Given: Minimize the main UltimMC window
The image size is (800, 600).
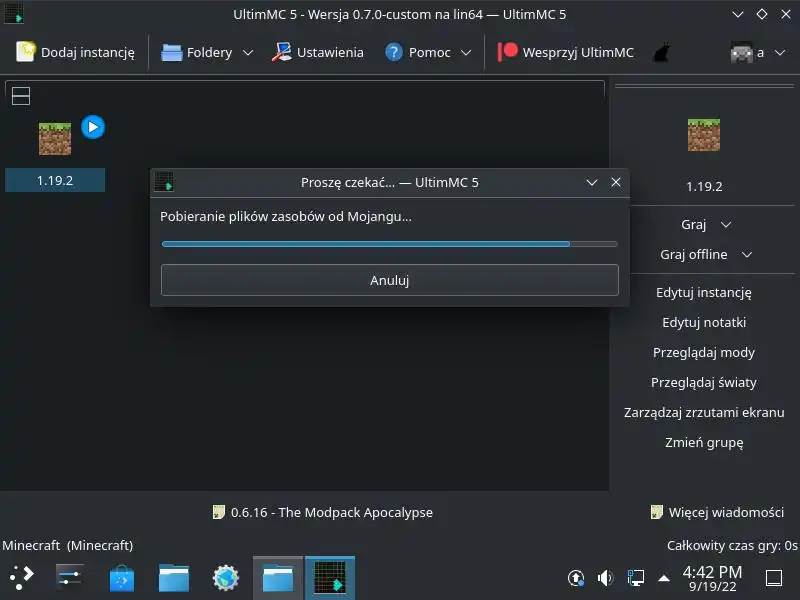Looking at the screenshot, I should pyautogui.click(x=738, y=14).
